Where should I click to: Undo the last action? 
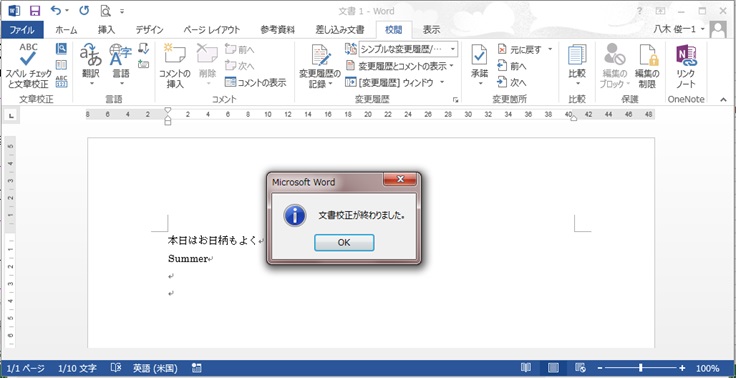pyautogui.click(x=56, y=10)
